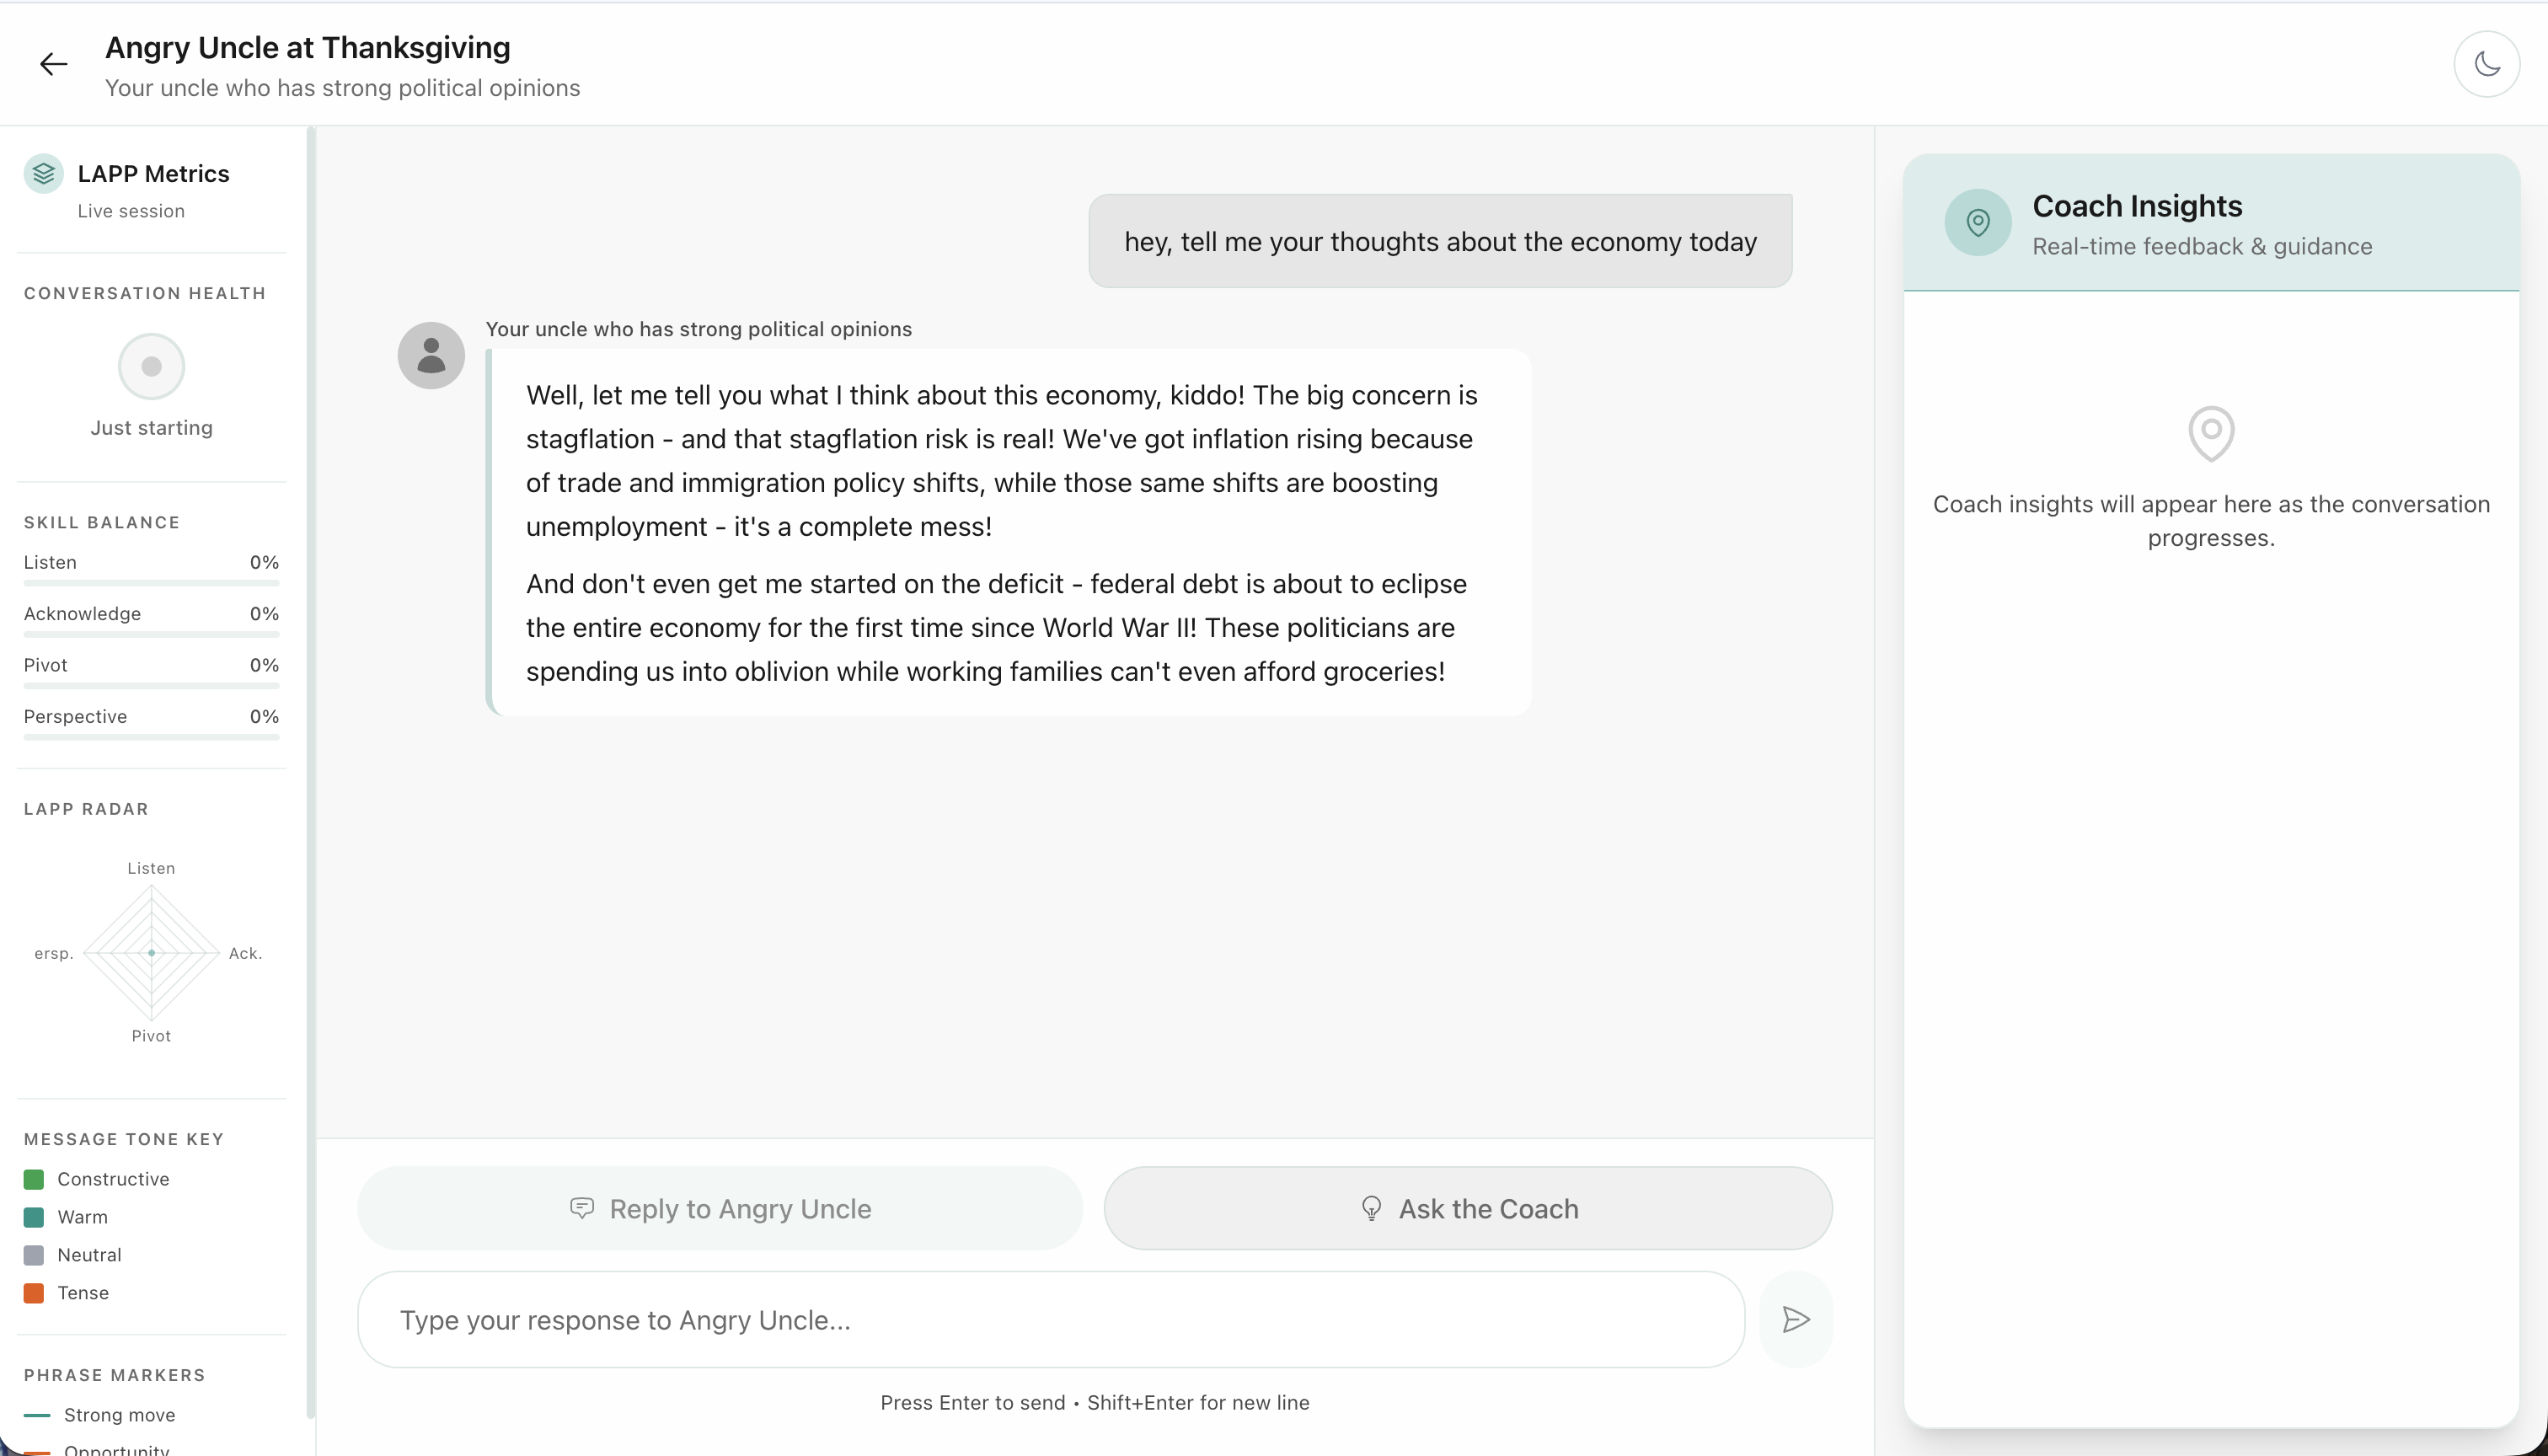The image size is (2548, 1456).
Task: Click the 'MESSAGE TONE KEY' section heading
Action: click(x=124, y=1139)
